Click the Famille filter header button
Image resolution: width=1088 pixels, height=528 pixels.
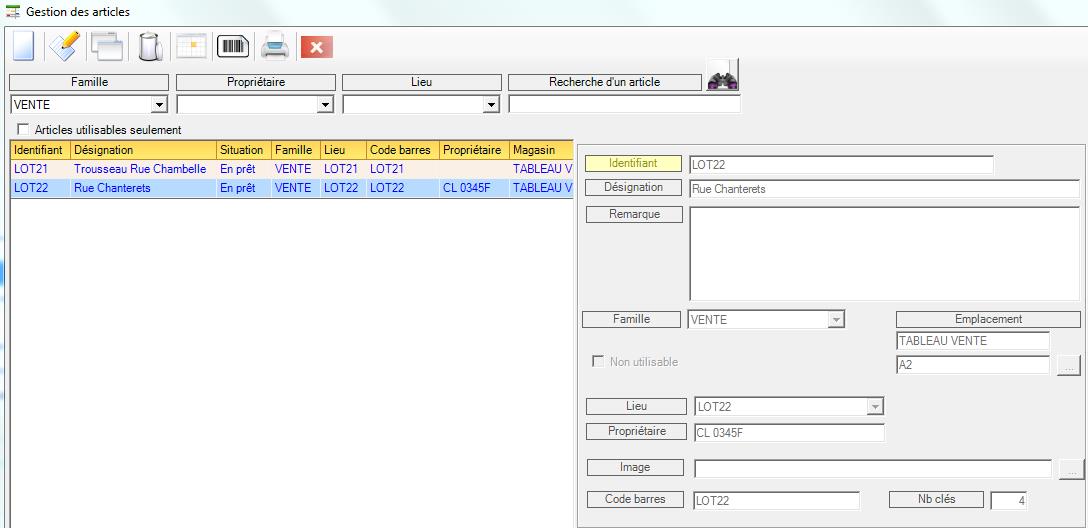coord(89,82)
